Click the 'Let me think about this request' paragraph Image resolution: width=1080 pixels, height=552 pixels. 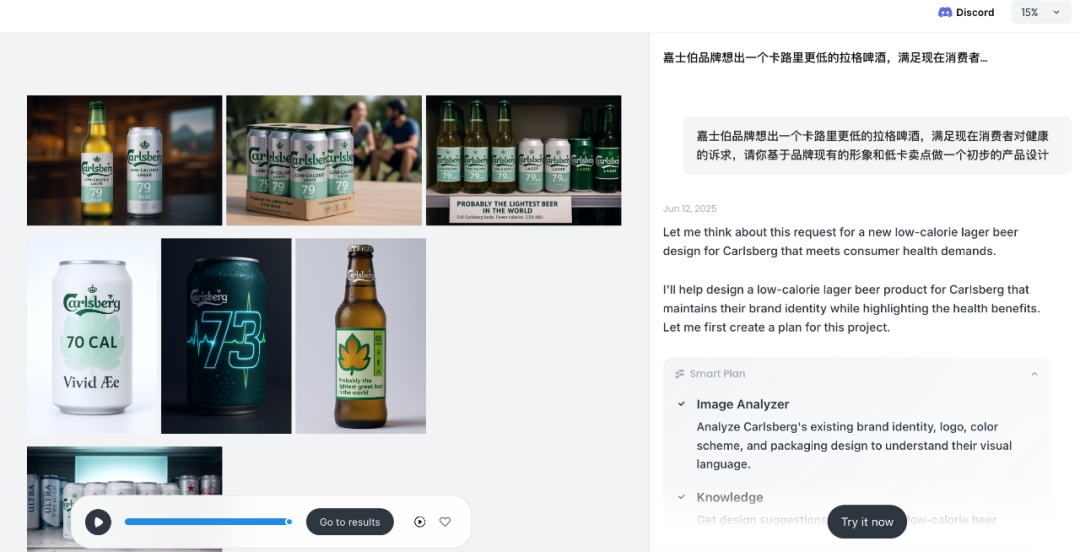click(x=840, y=242)
